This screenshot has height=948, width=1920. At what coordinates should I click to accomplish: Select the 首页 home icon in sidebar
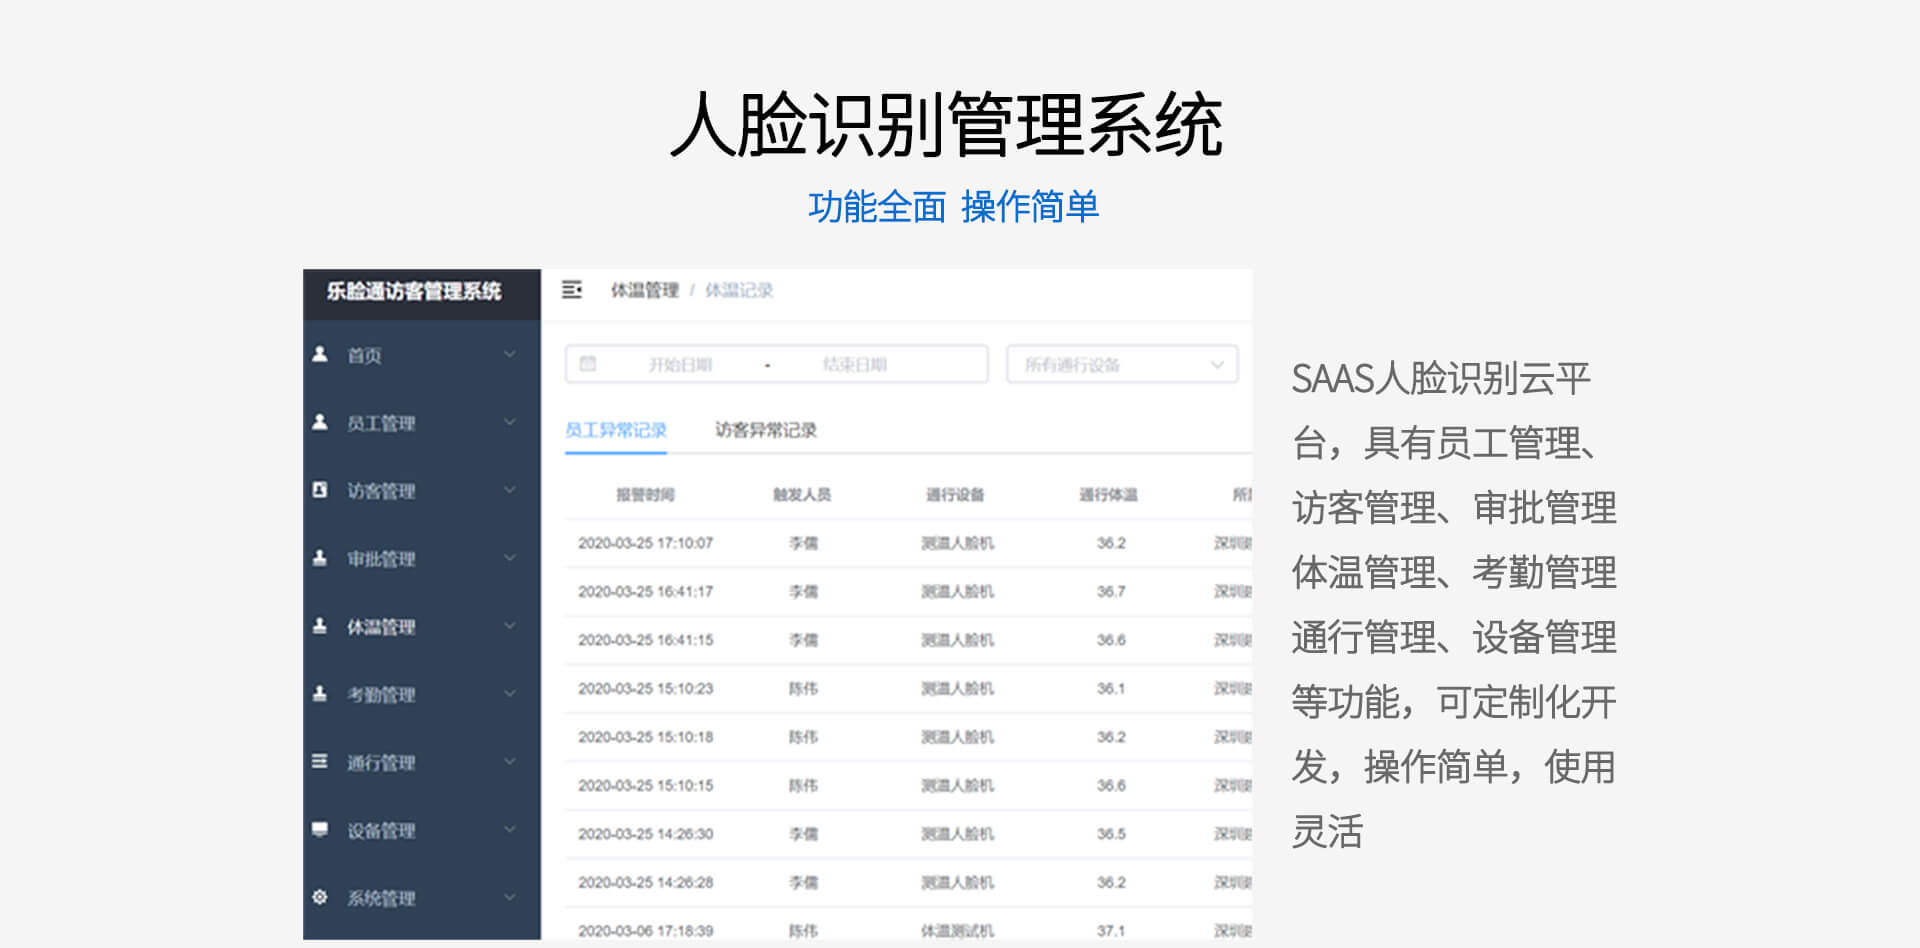320,354
